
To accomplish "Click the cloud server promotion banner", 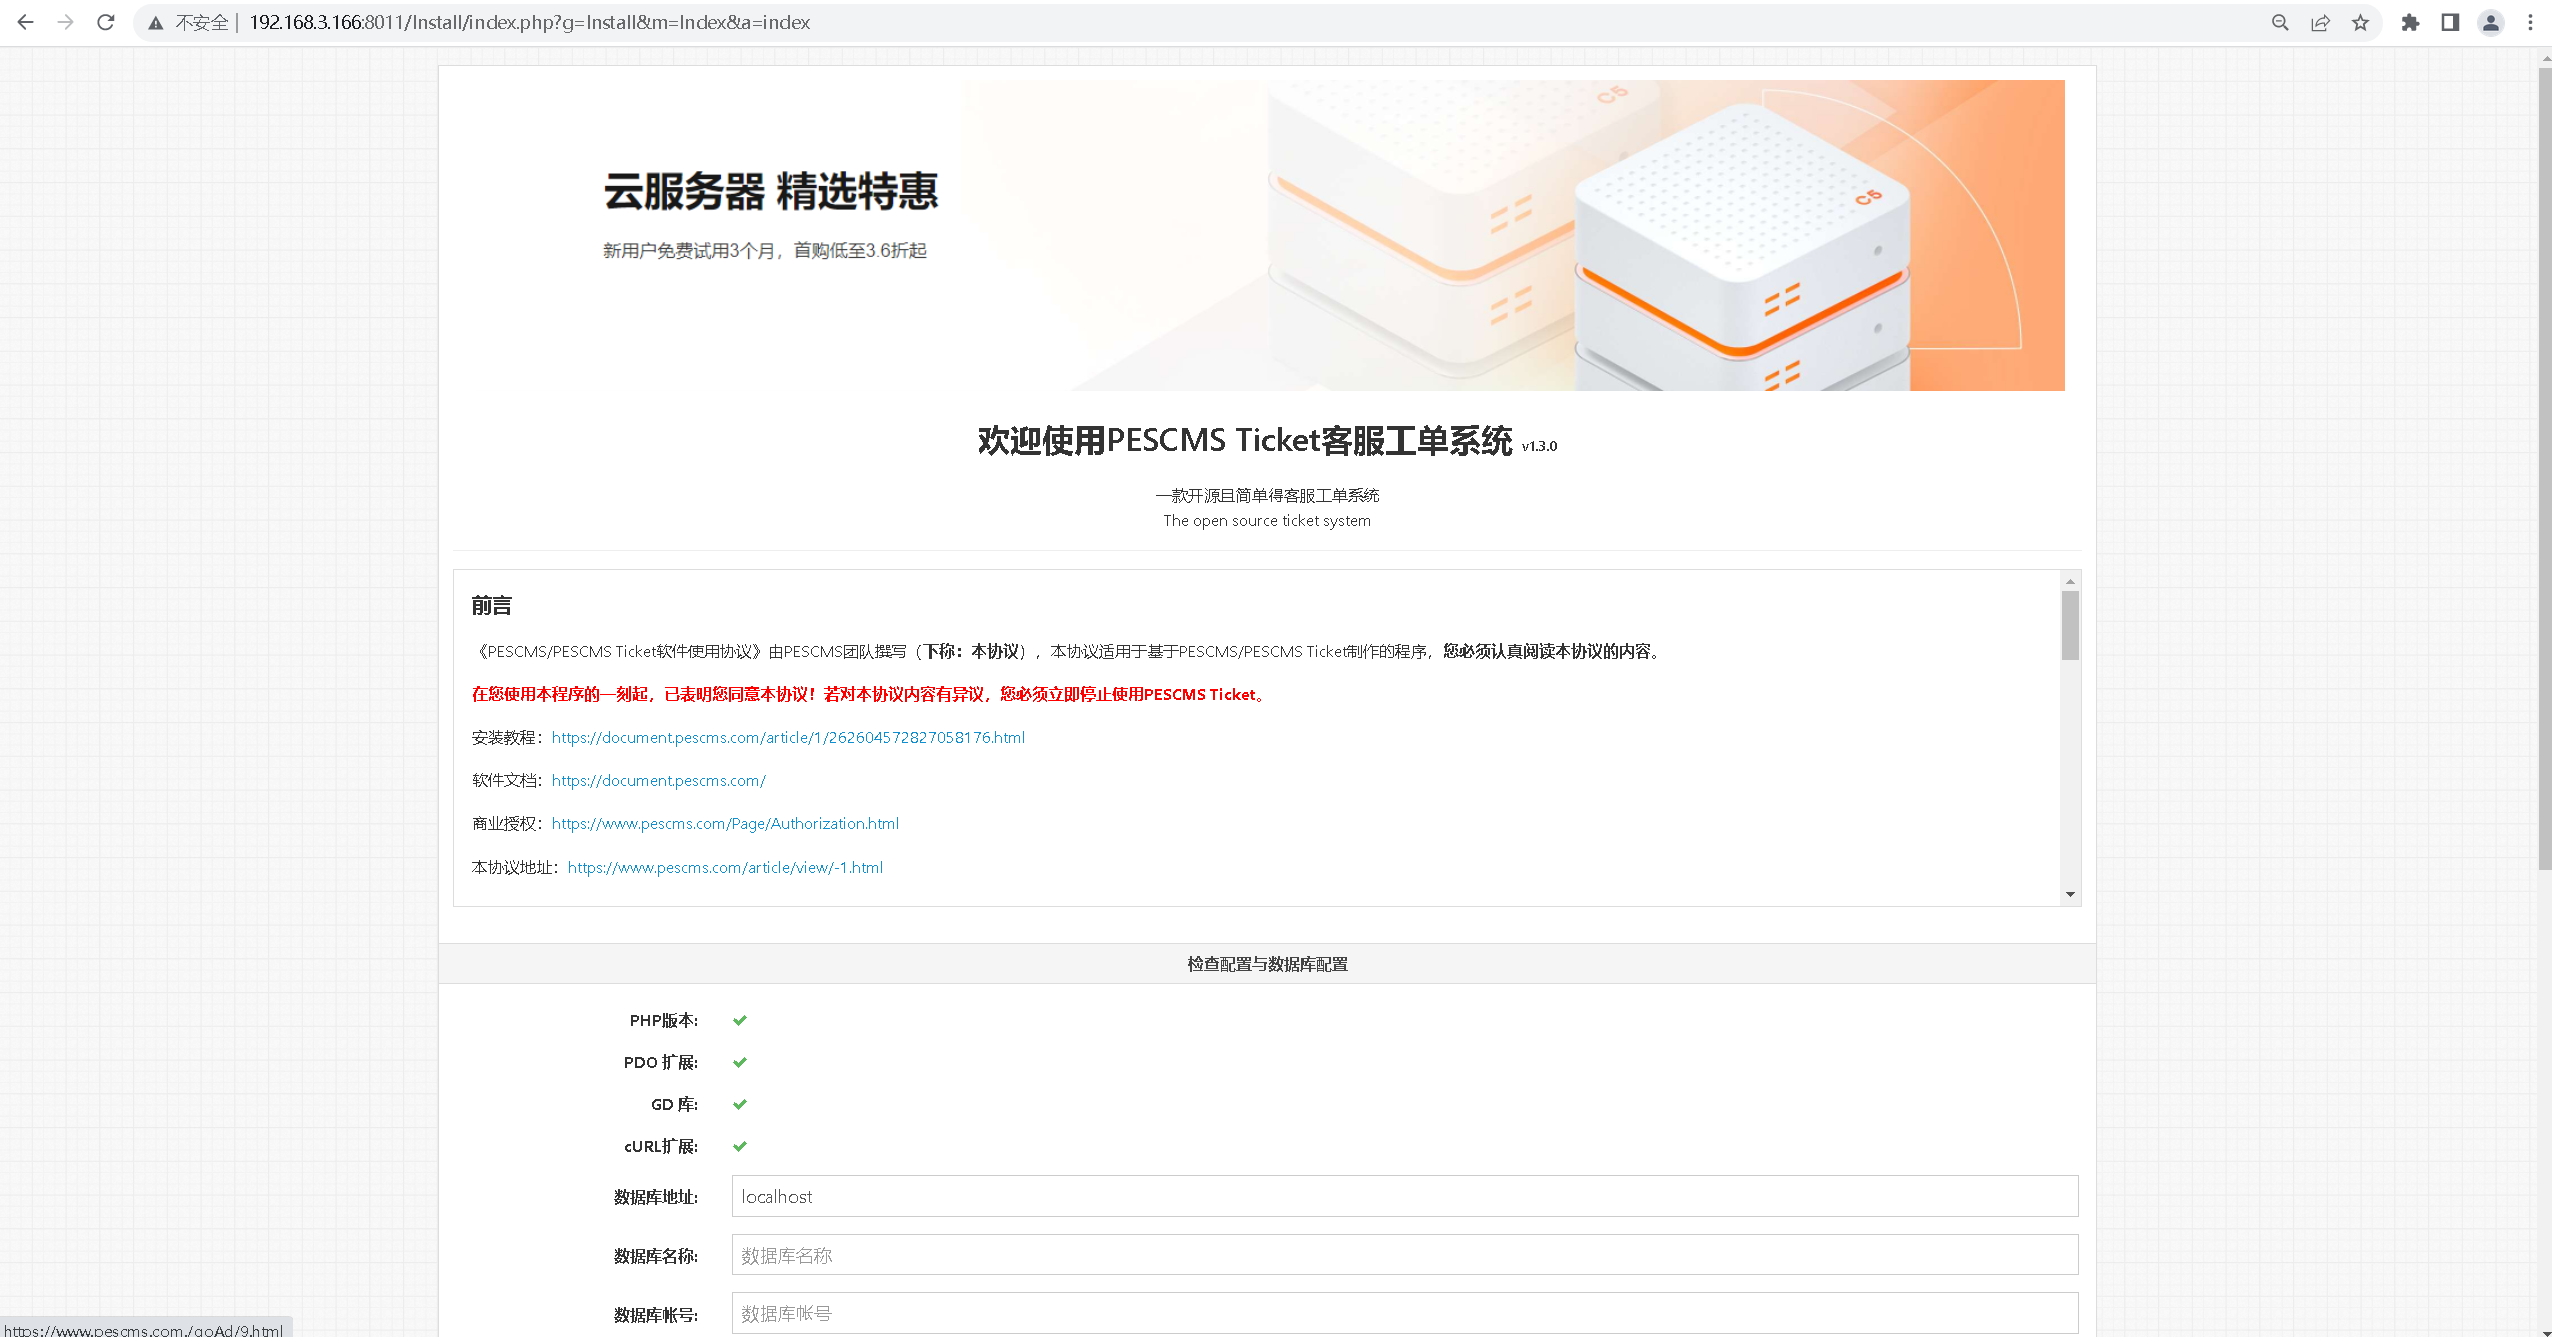I will coord(1266,235).
